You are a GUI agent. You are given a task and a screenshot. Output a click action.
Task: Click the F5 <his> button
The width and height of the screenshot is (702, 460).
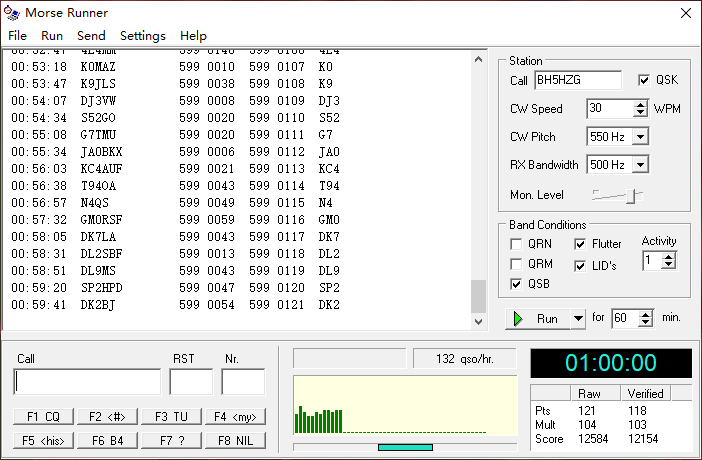[x=43, y=441]
